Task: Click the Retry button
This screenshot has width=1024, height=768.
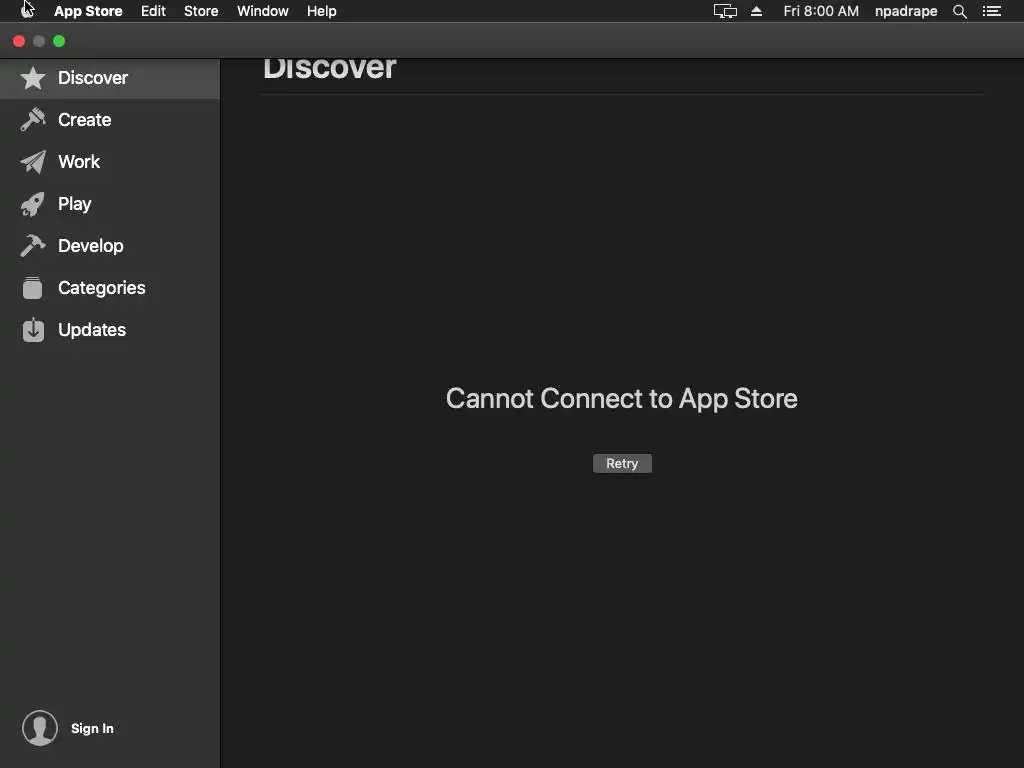Action: tap(622, 464)
